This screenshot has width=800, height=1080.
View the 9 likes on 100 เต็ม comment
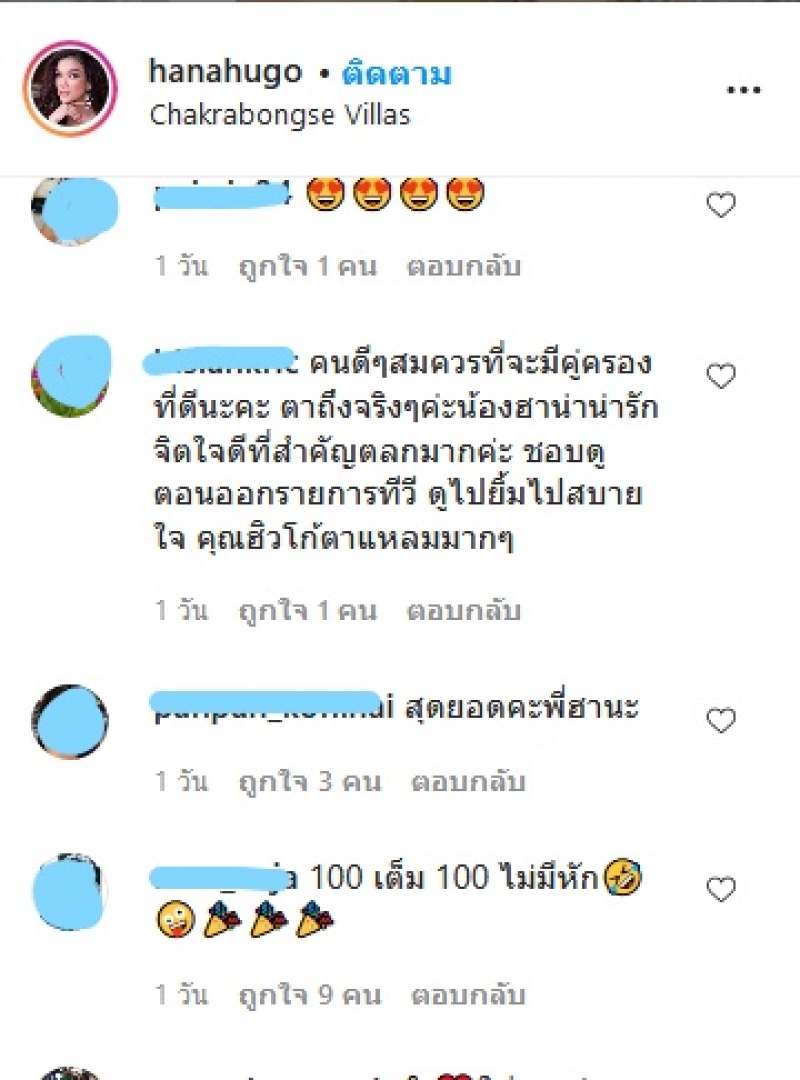(x=310, y=995)
